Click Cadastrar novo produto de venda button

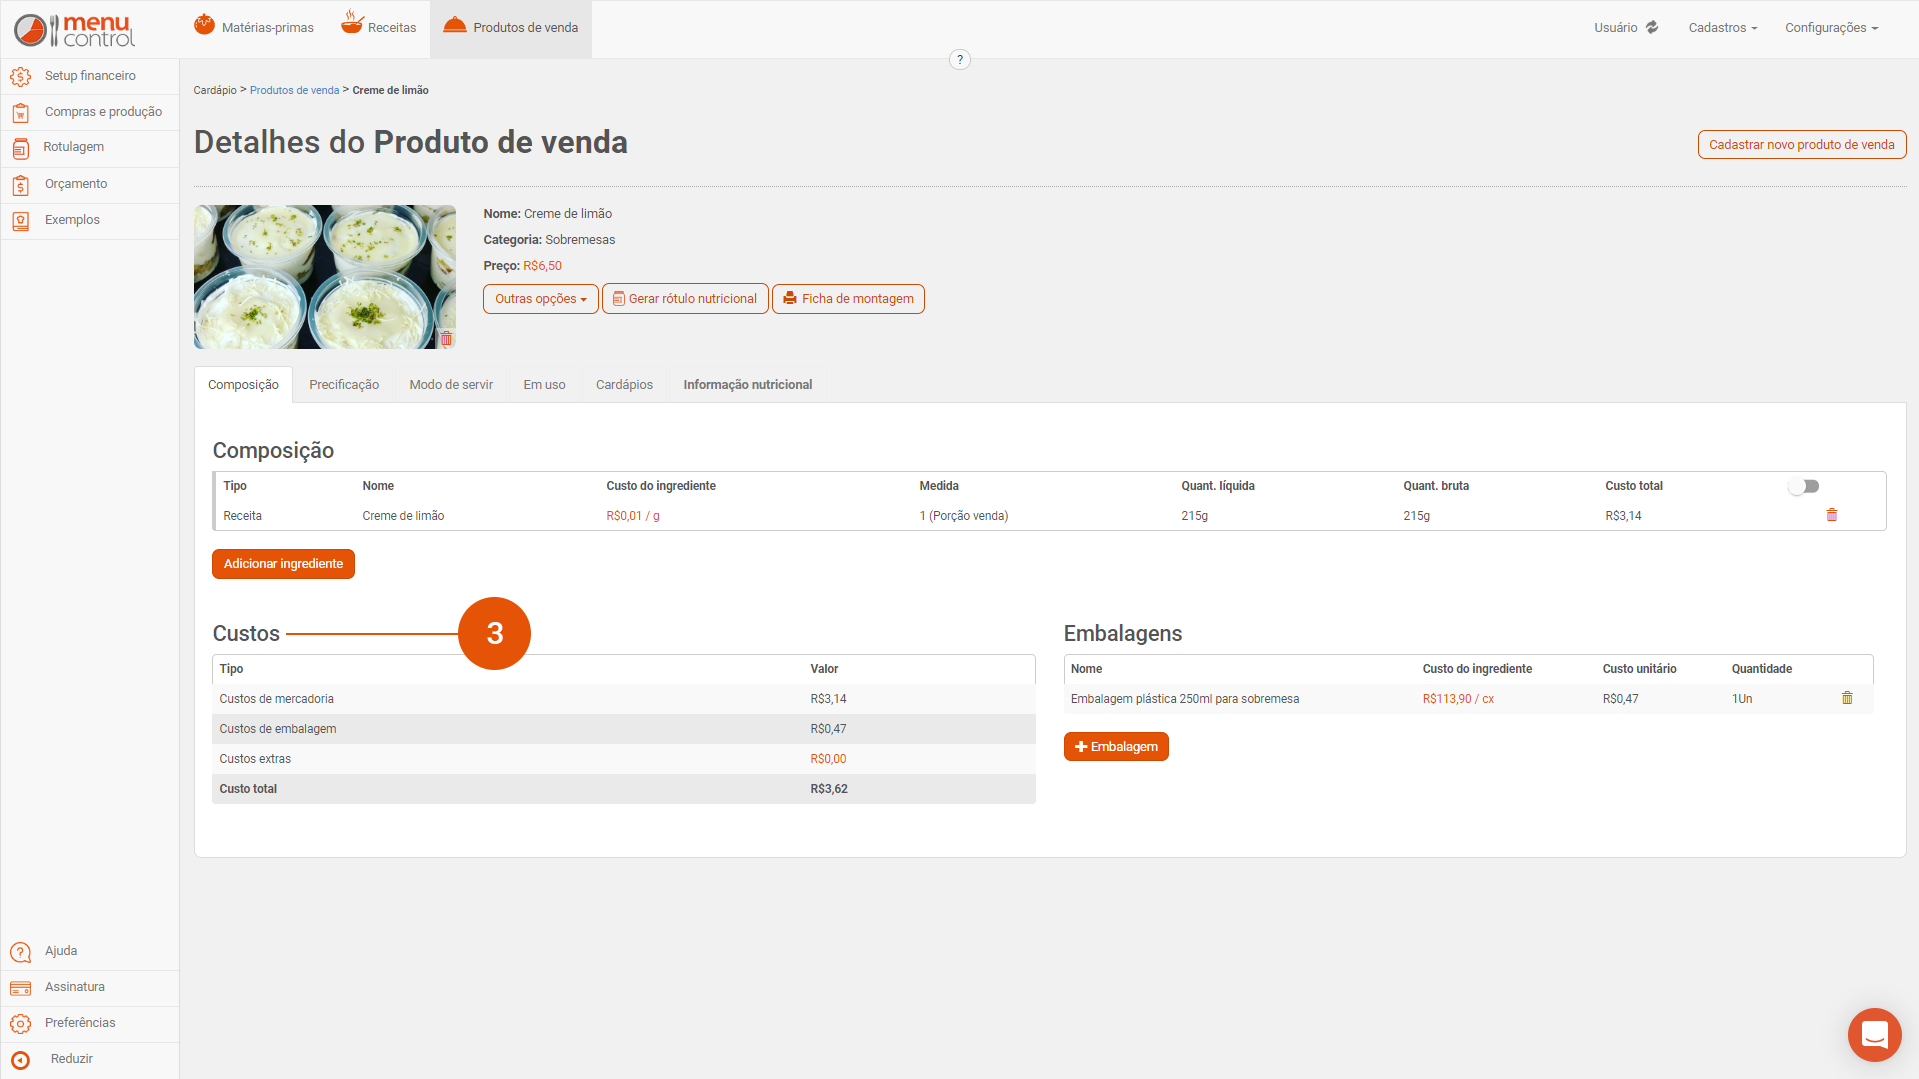(x=1802, y=145)
